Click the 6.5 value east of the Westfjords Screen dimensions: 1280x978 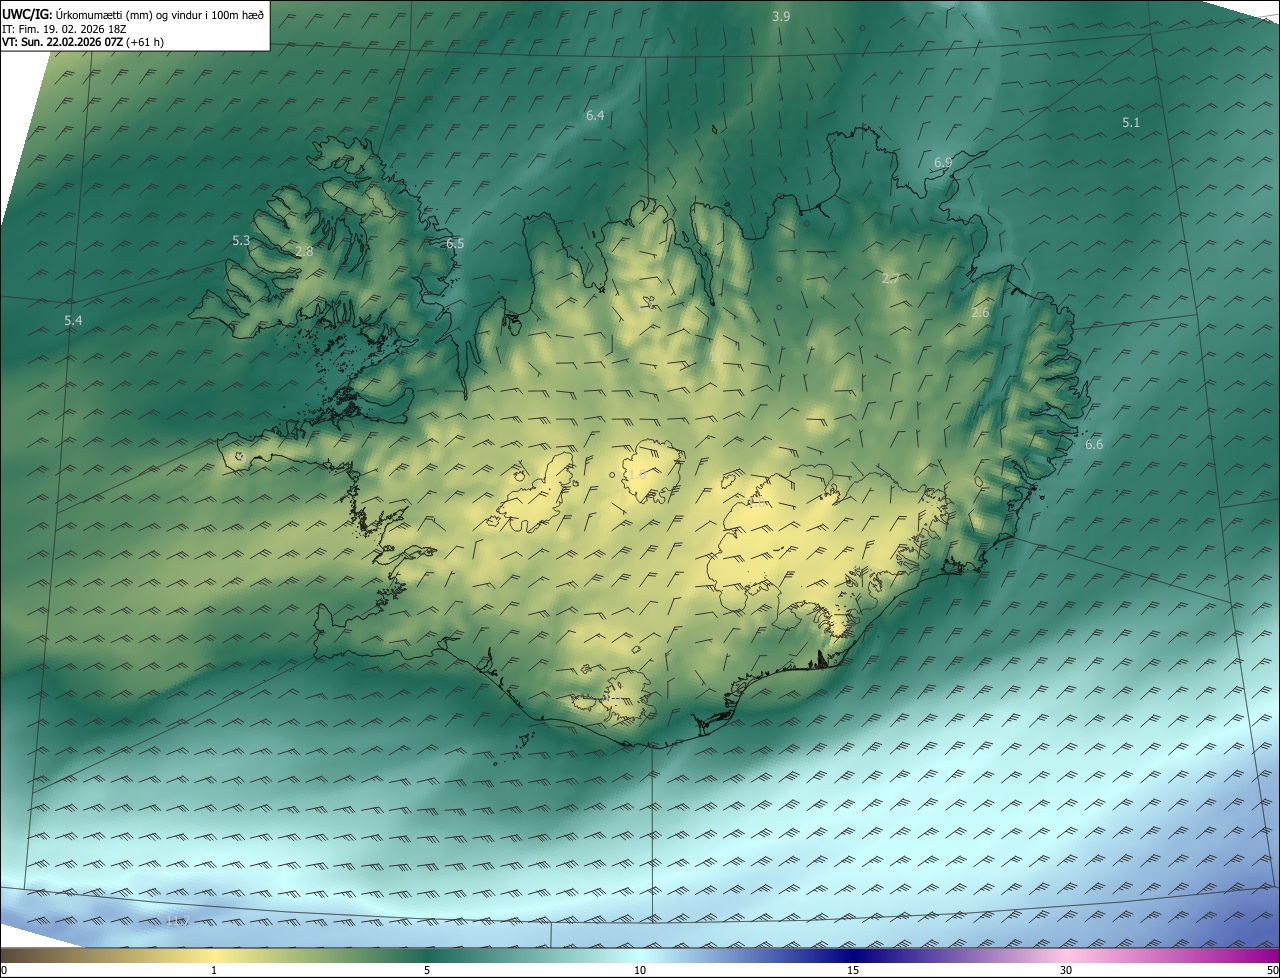(x=455, y=243)
